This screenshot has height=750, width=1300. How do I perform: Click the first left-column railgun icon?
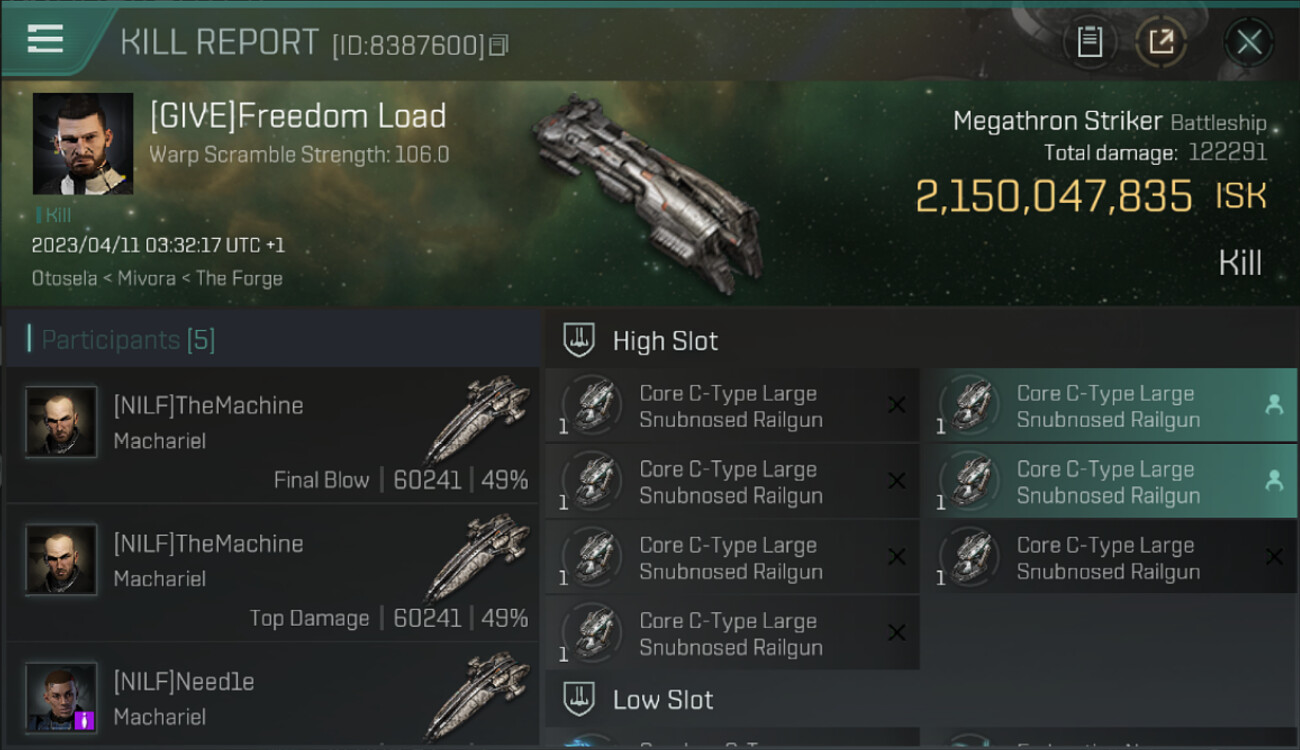(592, 405)
